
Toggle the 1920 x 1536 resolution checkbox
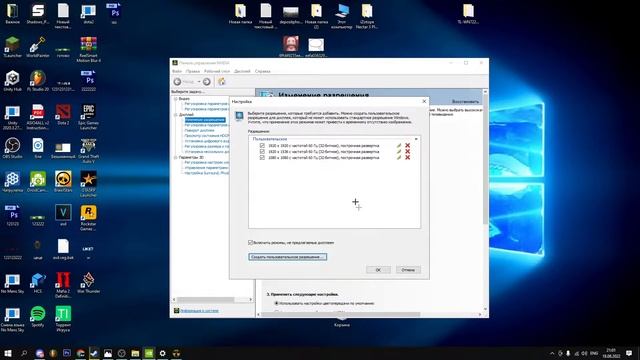[262, 151]
